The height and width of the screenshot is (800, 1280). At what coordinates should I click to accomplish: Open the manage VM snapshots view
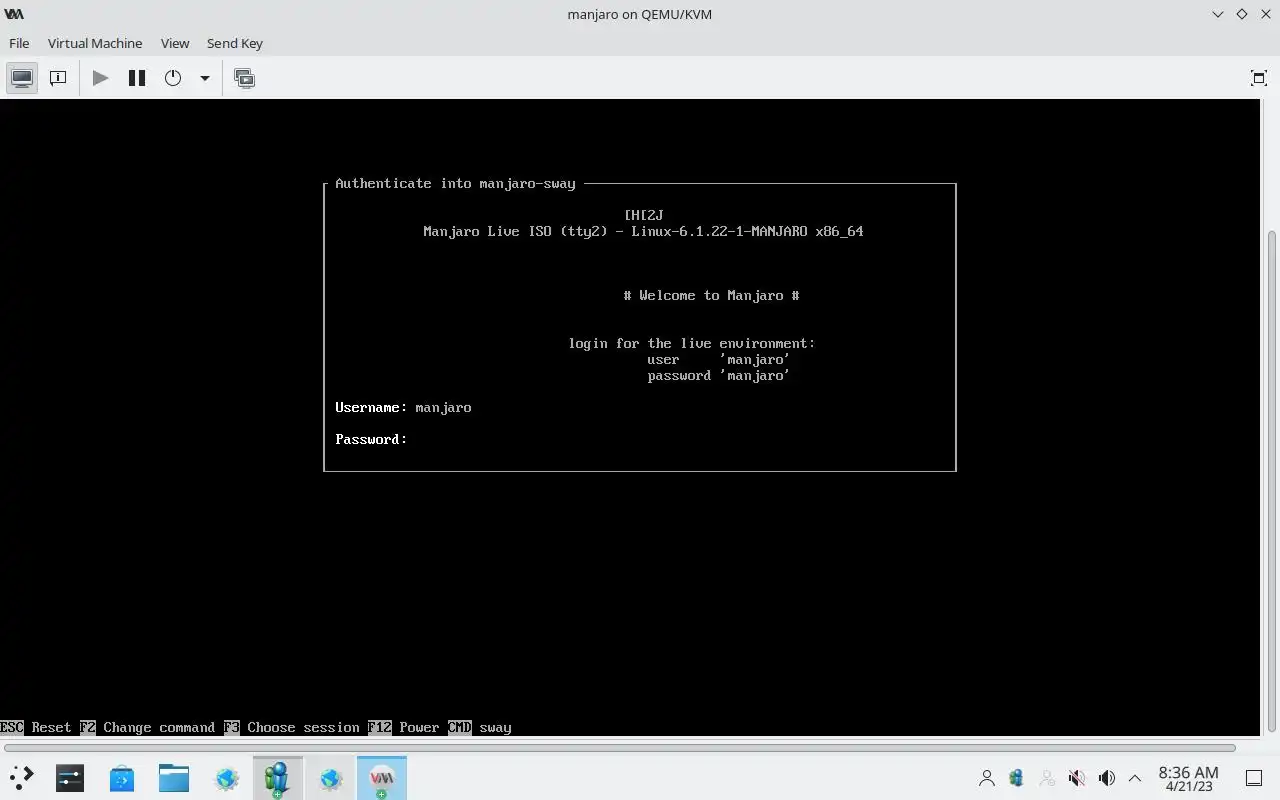pyautogui.click(x=244, y=78)
